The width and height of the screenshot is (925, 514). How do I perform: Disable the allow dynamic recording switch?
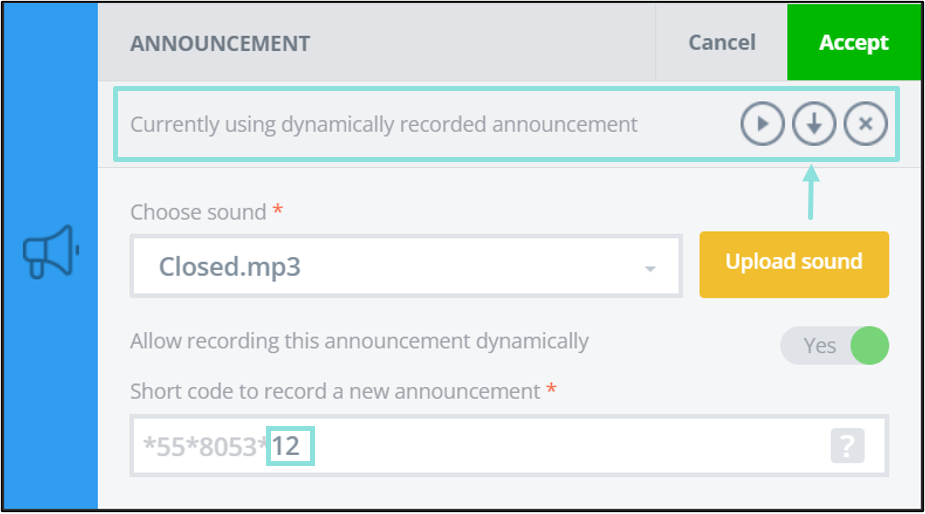point(834,345)
